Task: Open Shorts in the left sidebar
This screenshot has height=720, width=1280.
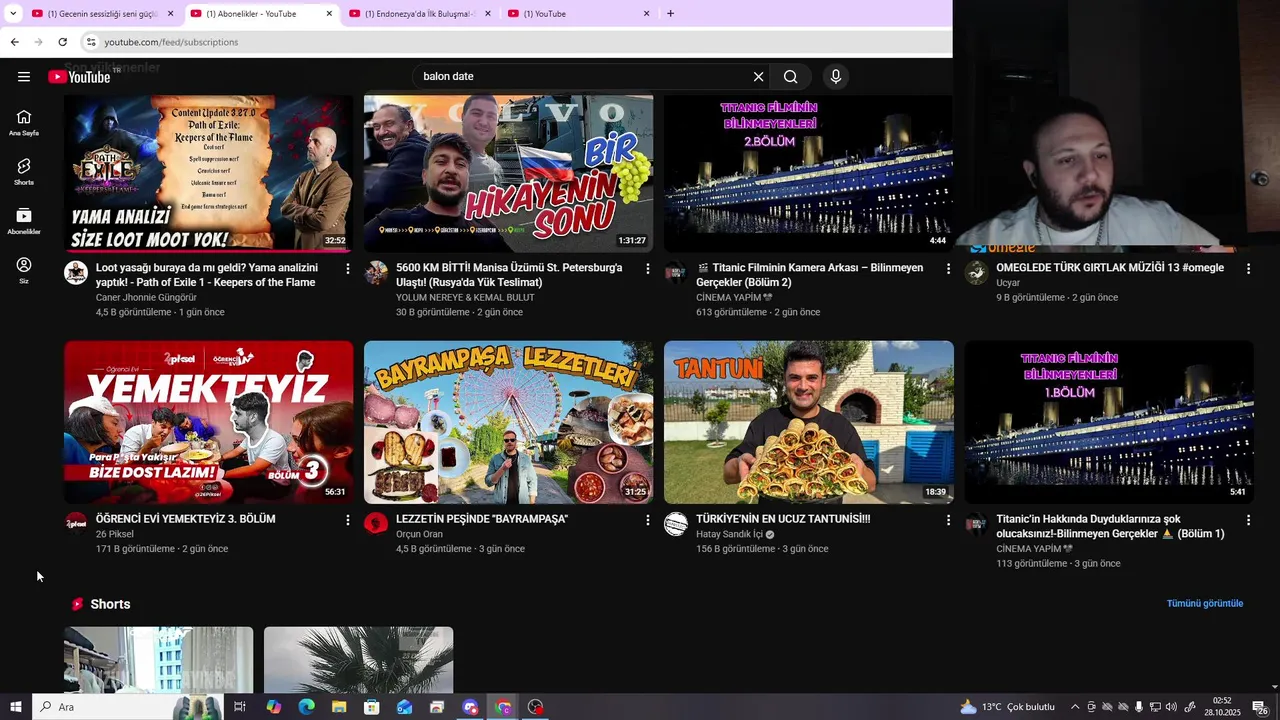Action: [x=24, y=172]
